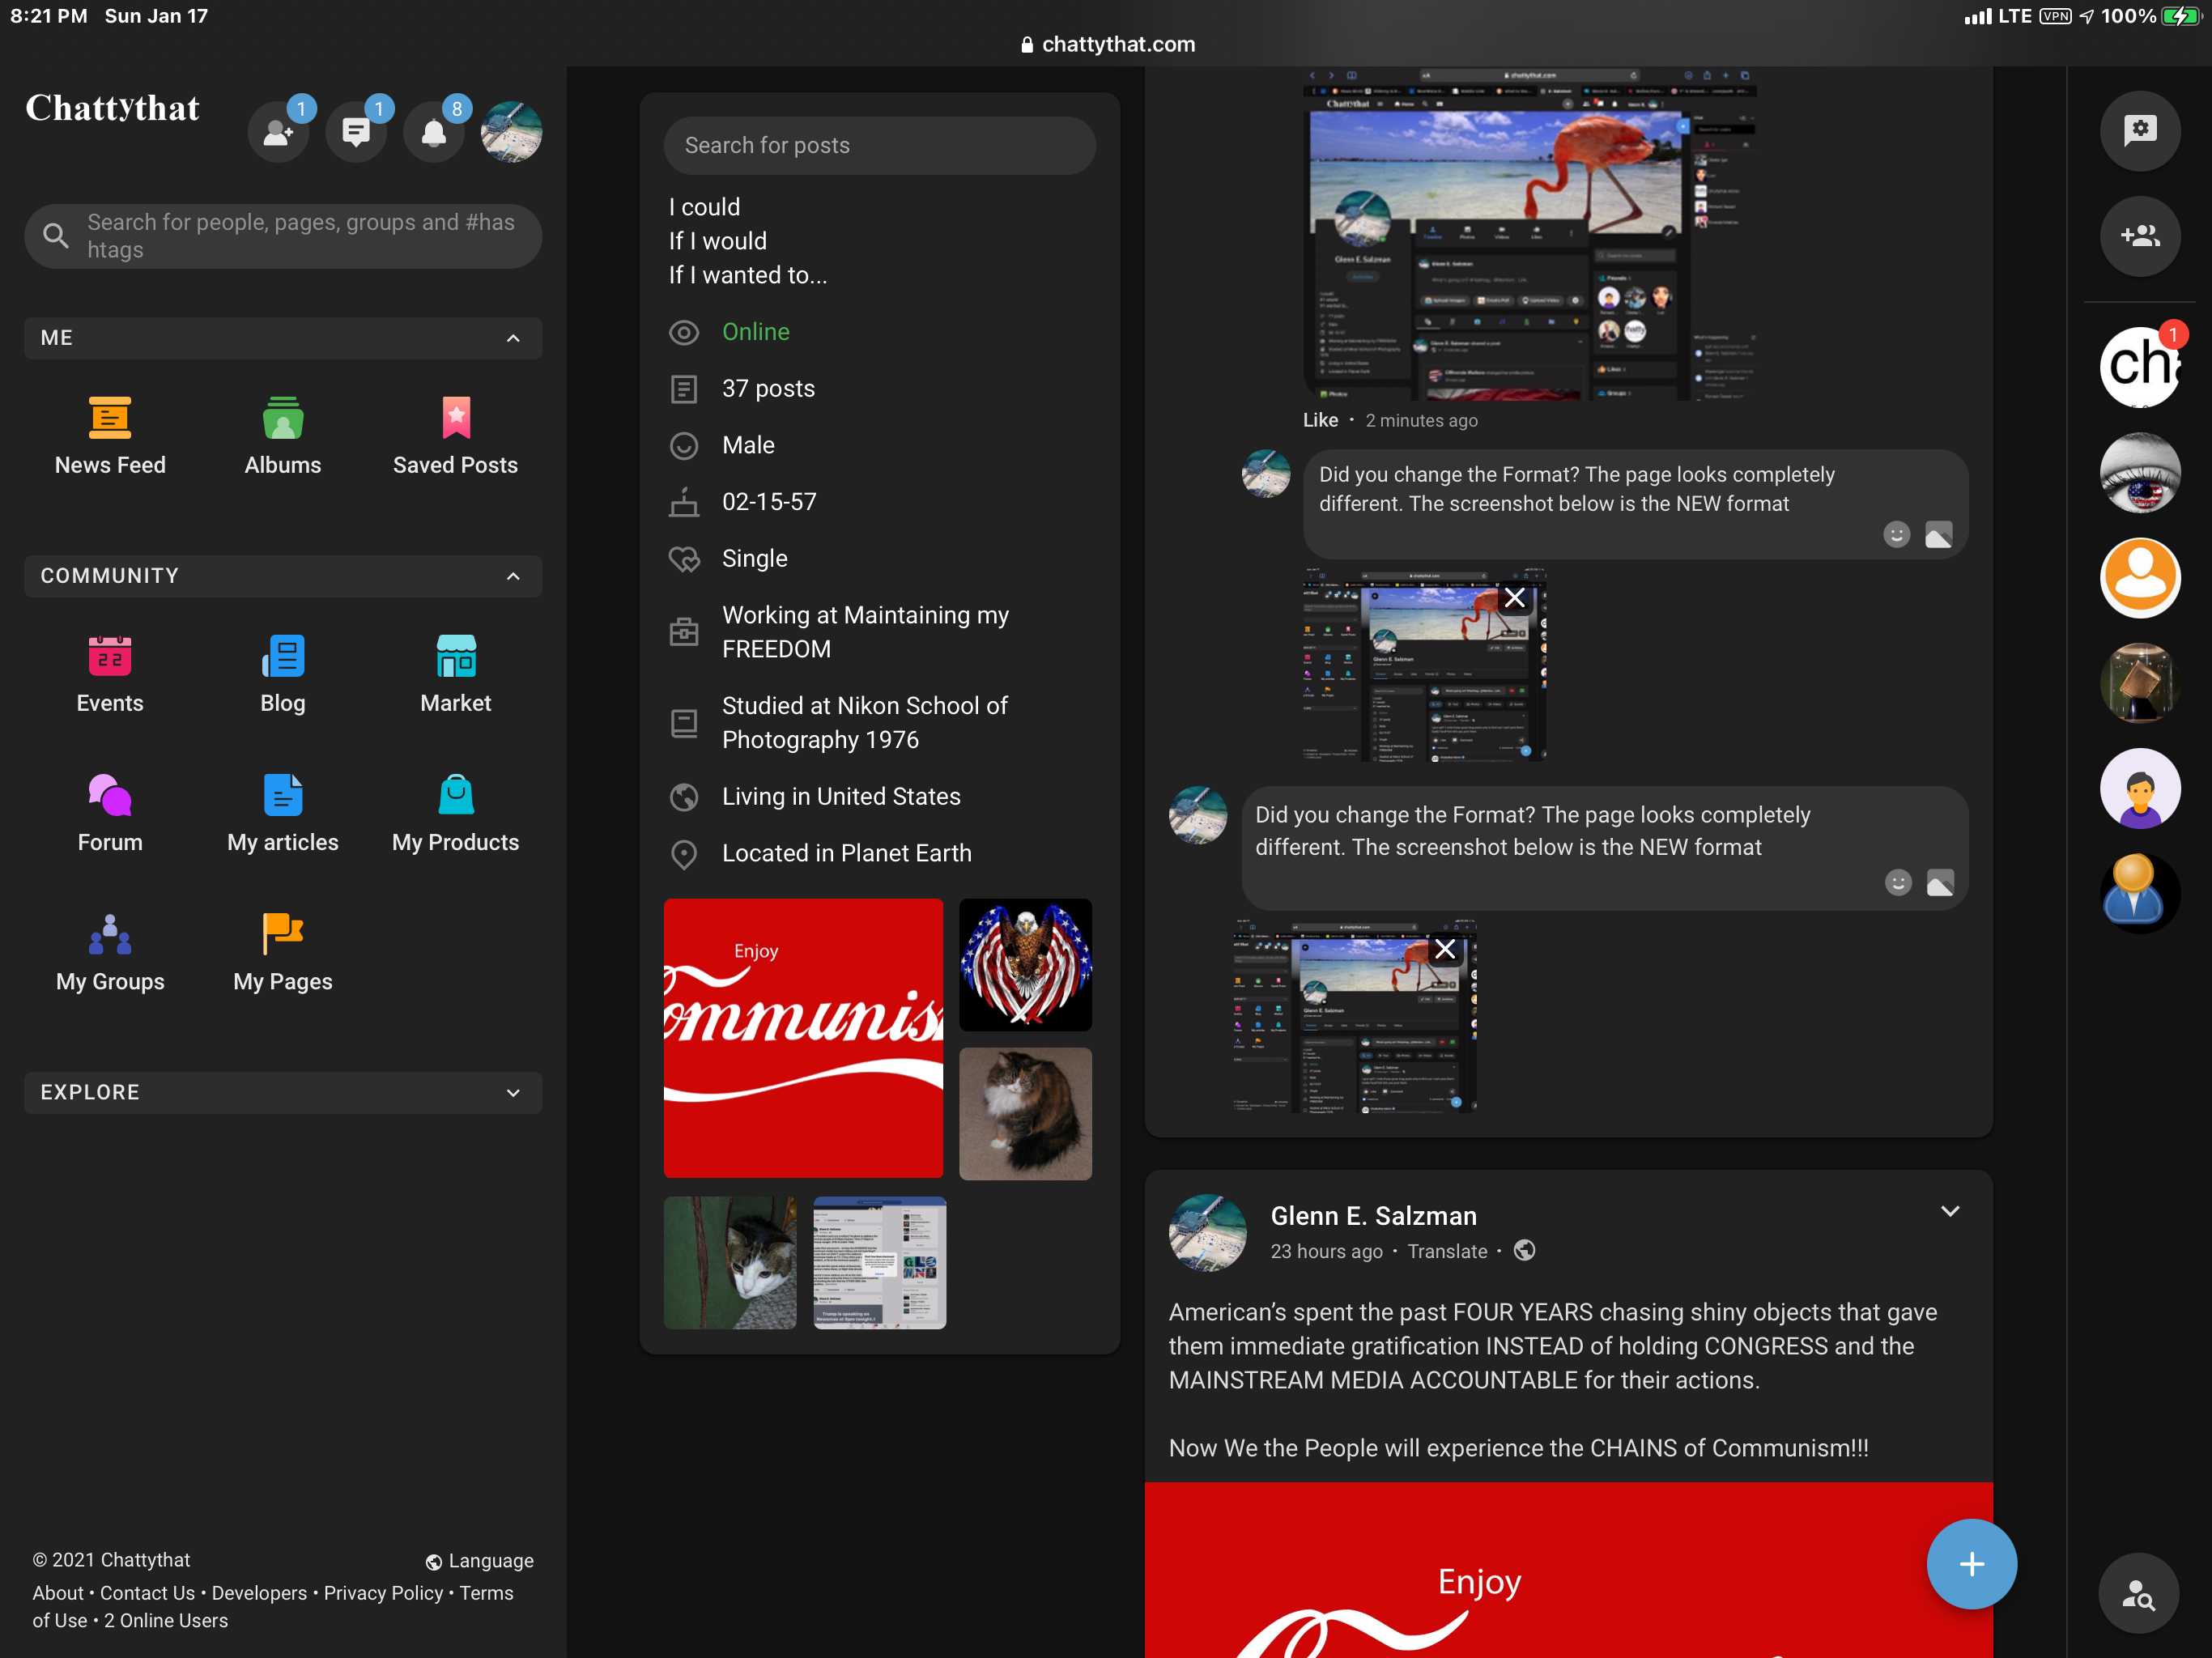2212x1658 pixels.
Task: Focus the Search for posts field
Action: [x=879, y=146]
